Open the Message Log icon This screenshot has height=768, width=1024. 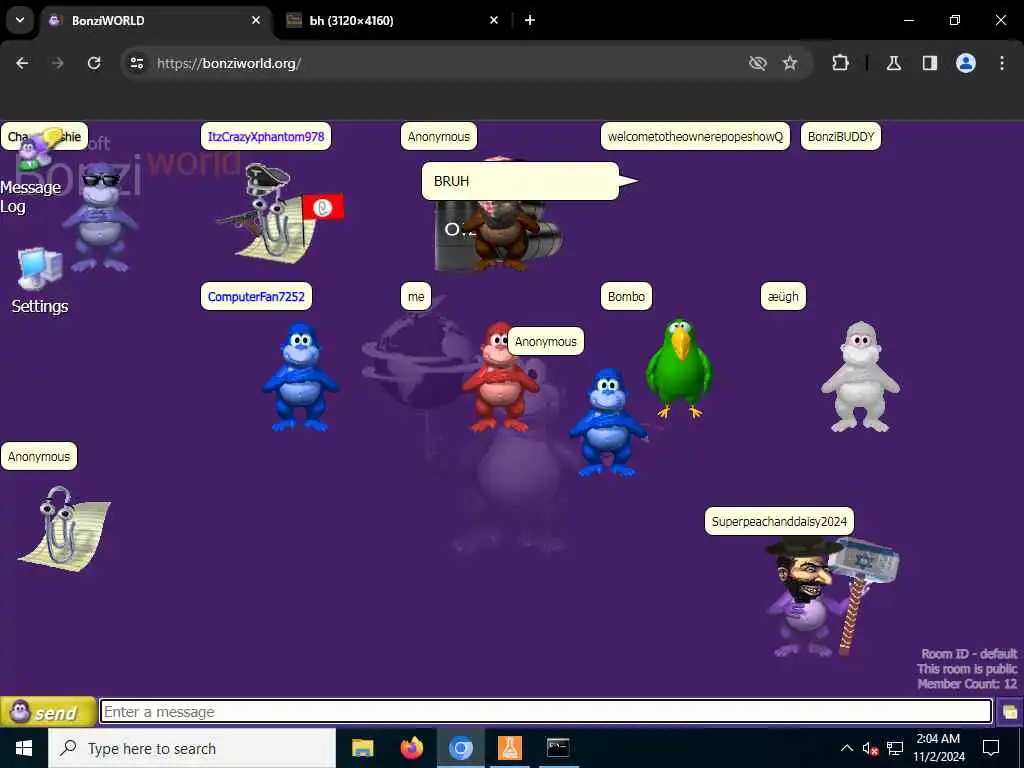[31, 171]
